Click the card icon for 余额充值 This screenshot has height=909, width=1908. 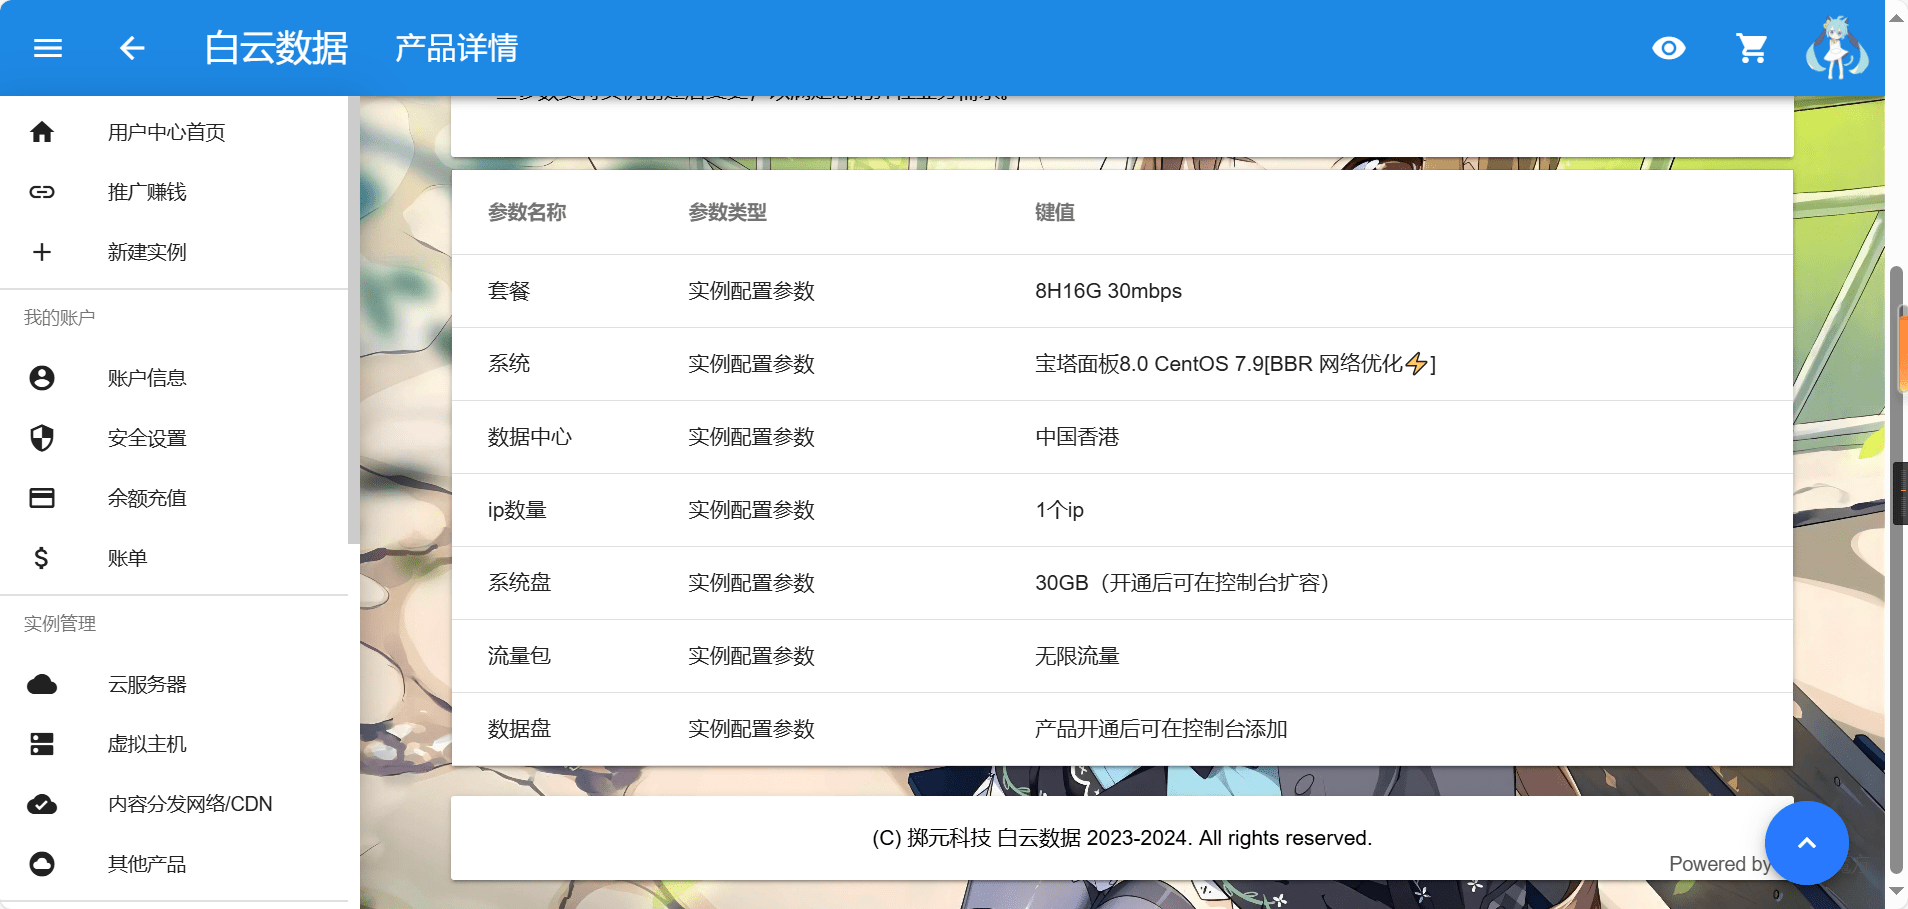42,498
